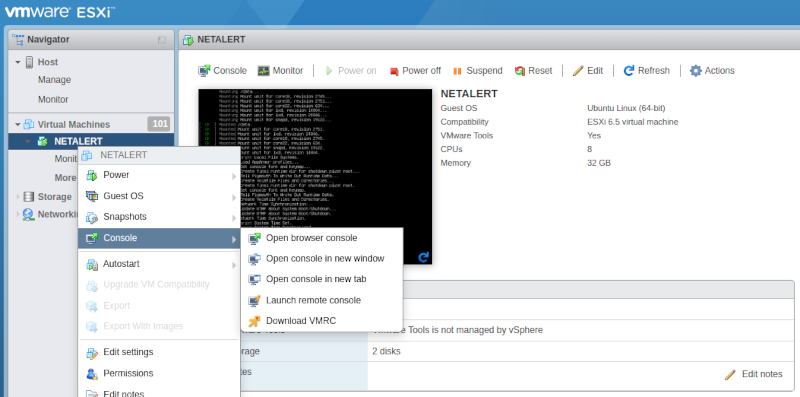Collapse the Virtual Machines tree node

(17, 124)
